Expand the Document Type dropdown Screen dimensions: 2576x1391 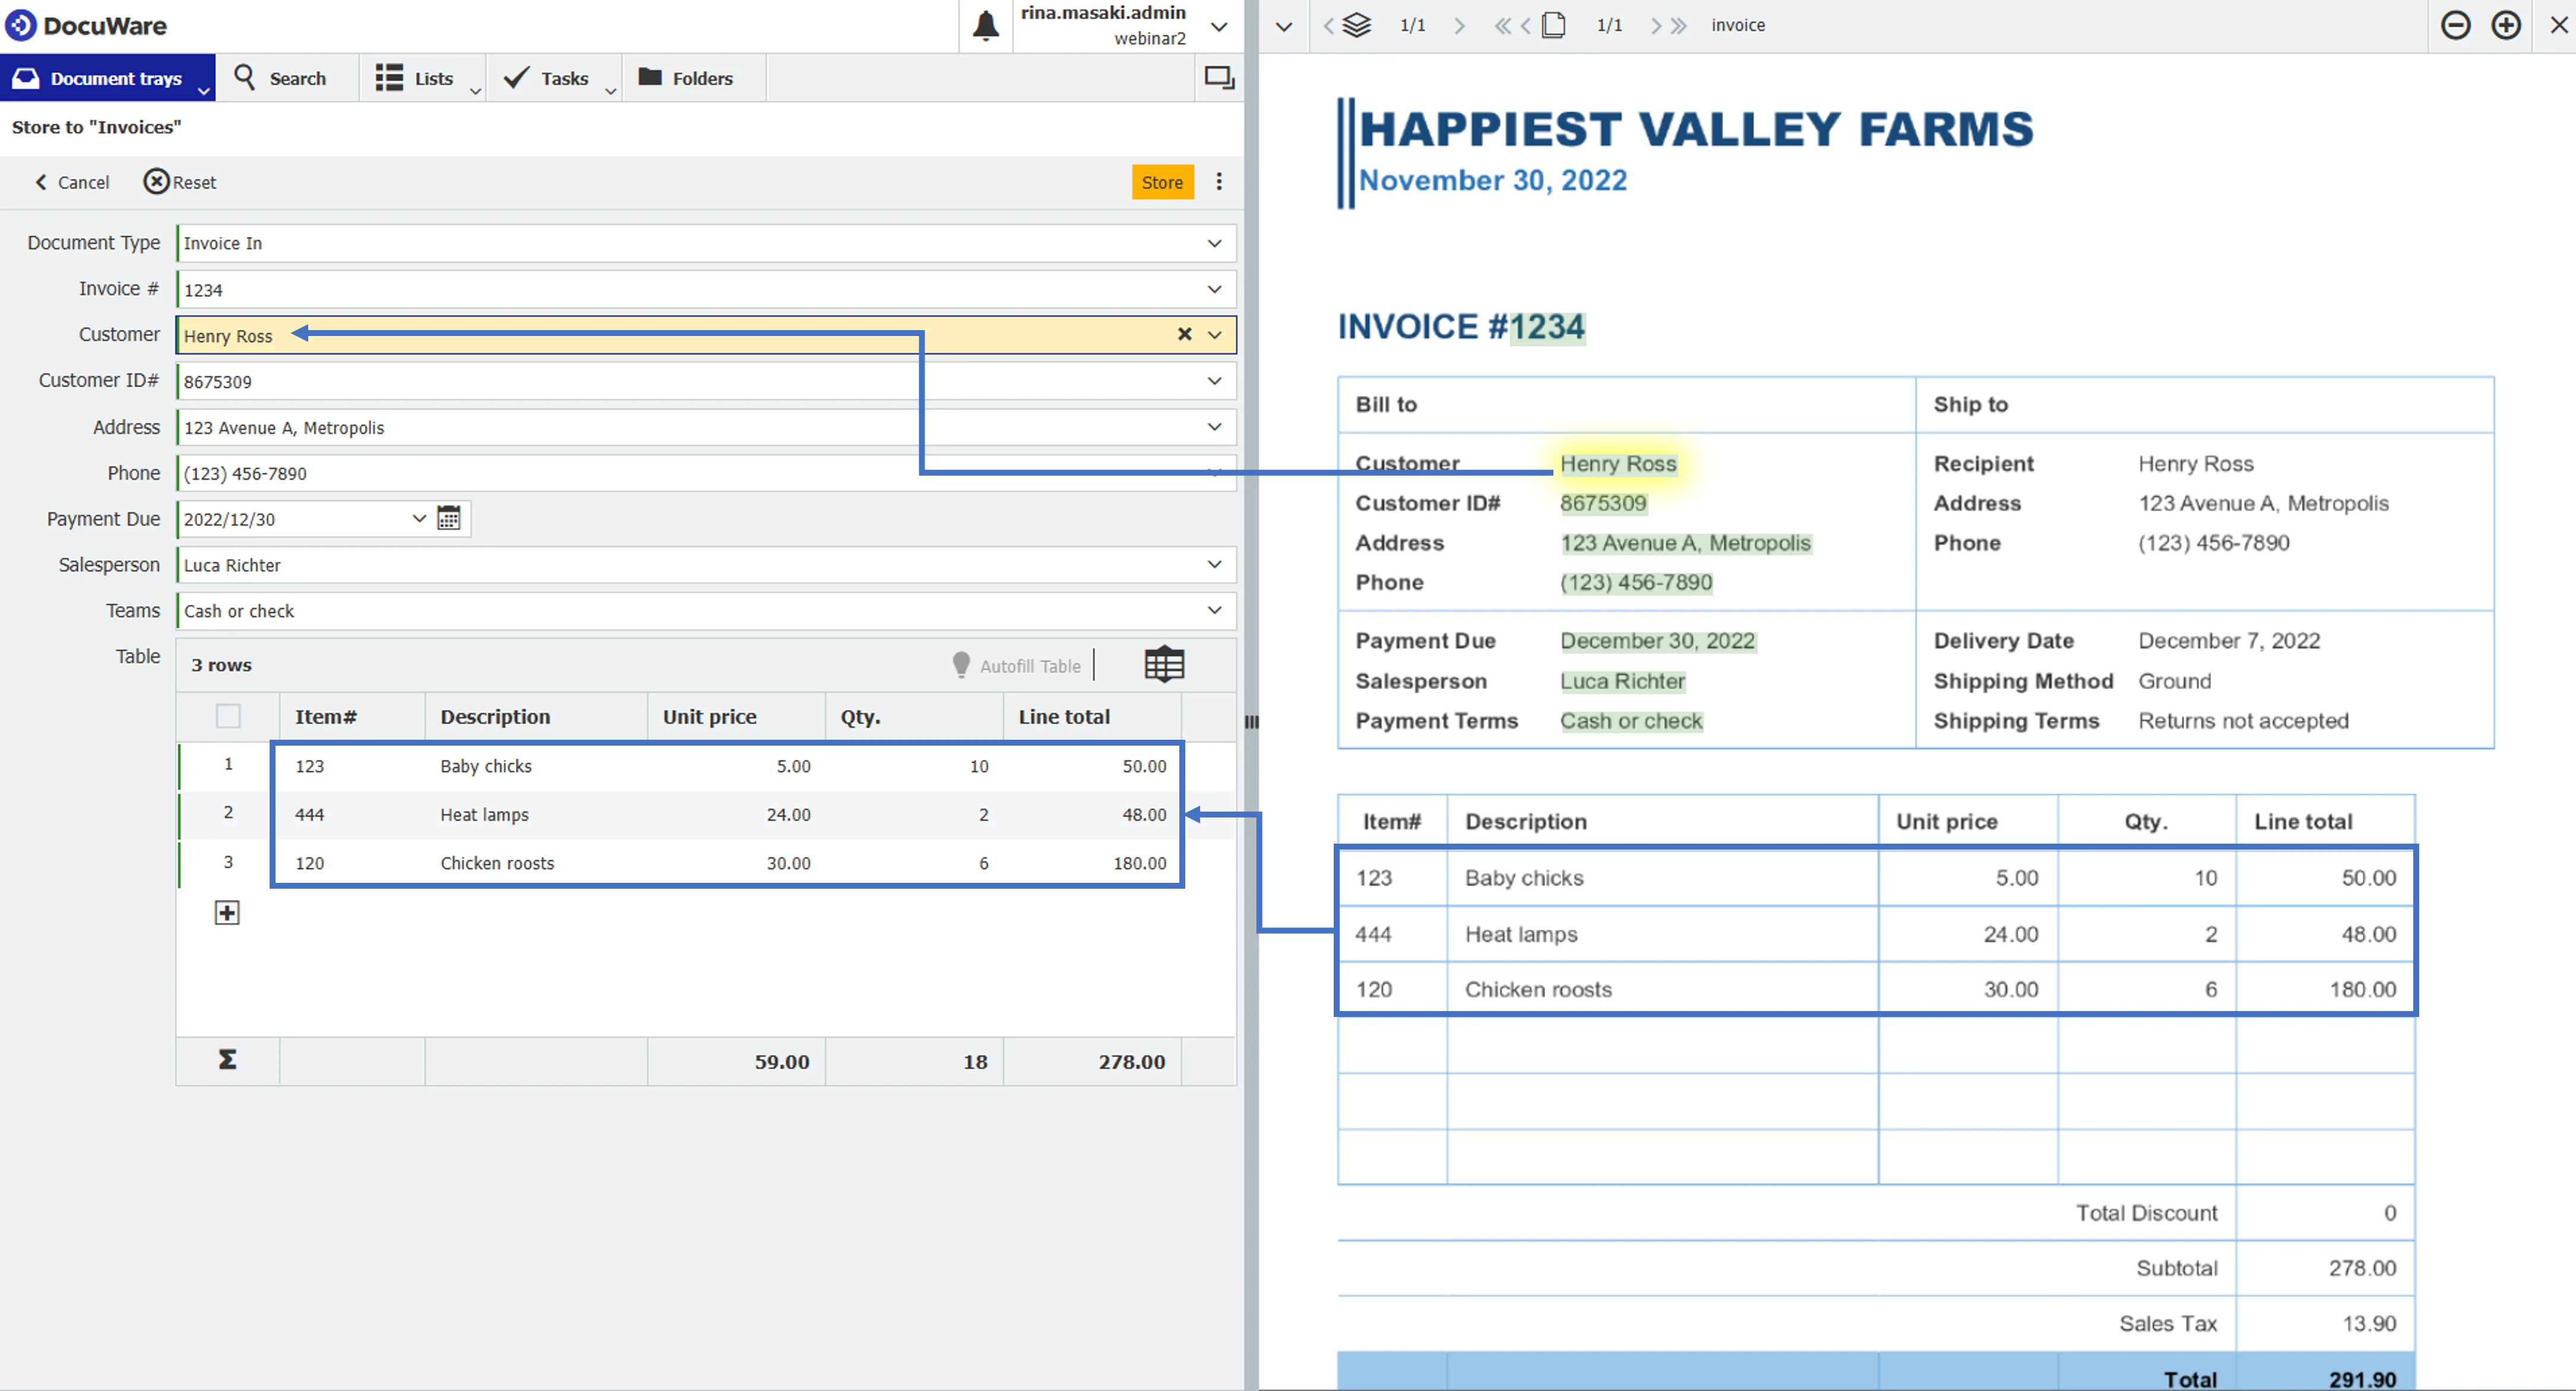tap(1214, 243)
